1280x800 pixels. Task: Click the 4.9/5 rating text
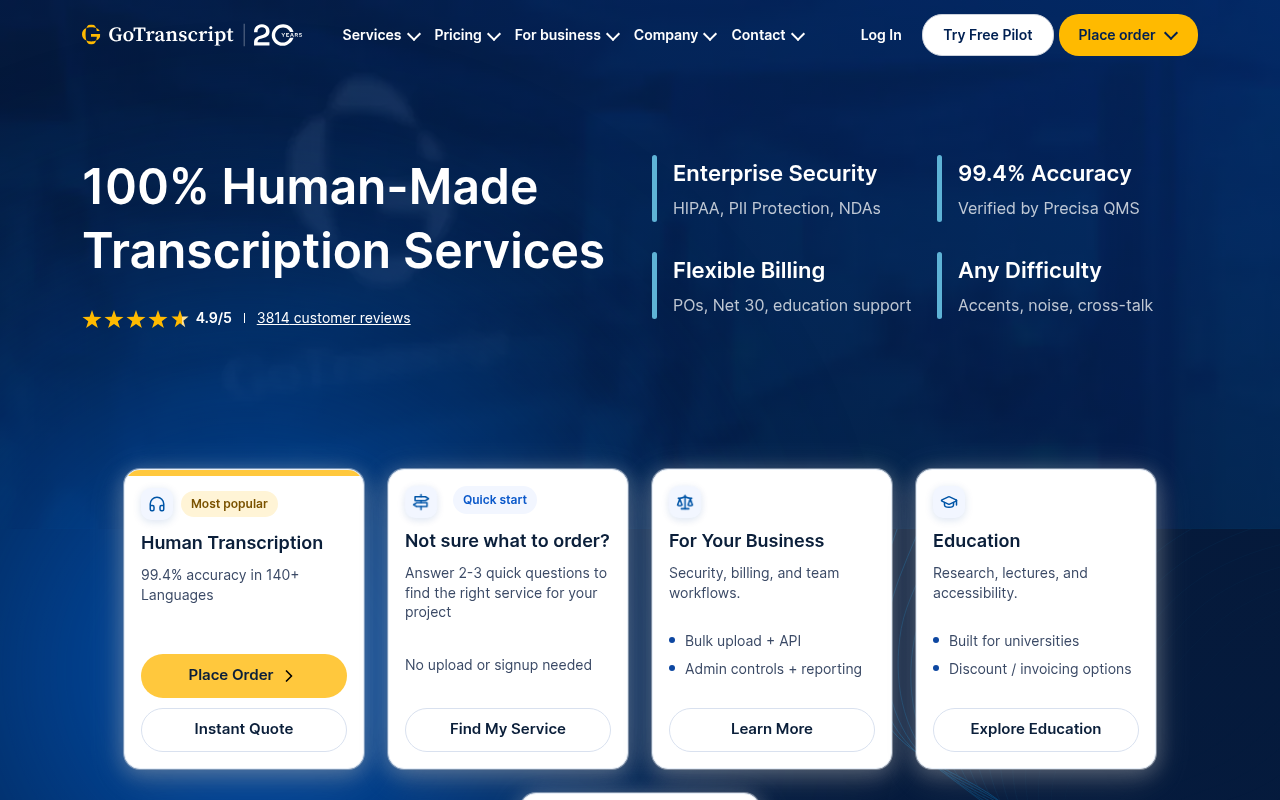[x=214, y=318]
